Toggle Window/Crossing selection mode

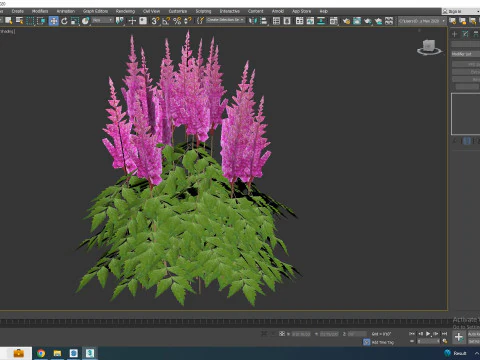pyautogui.click(x=41, y=21)
